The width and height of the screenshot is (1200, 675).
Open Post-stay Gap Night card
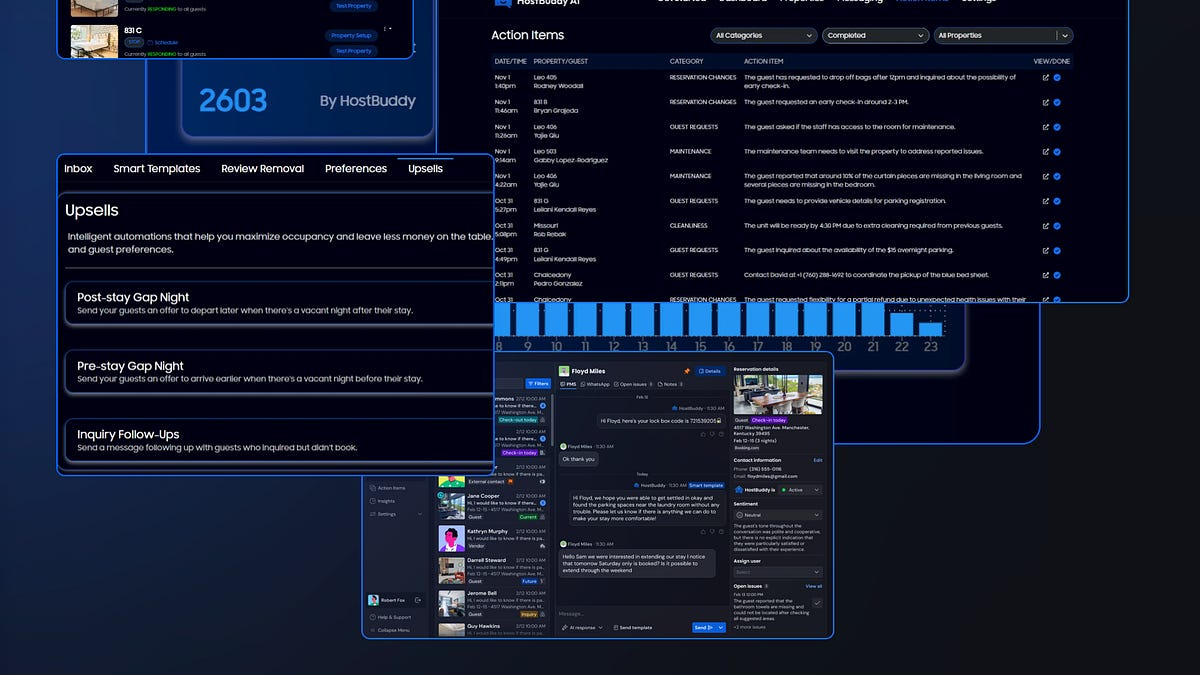click(279, 303)
